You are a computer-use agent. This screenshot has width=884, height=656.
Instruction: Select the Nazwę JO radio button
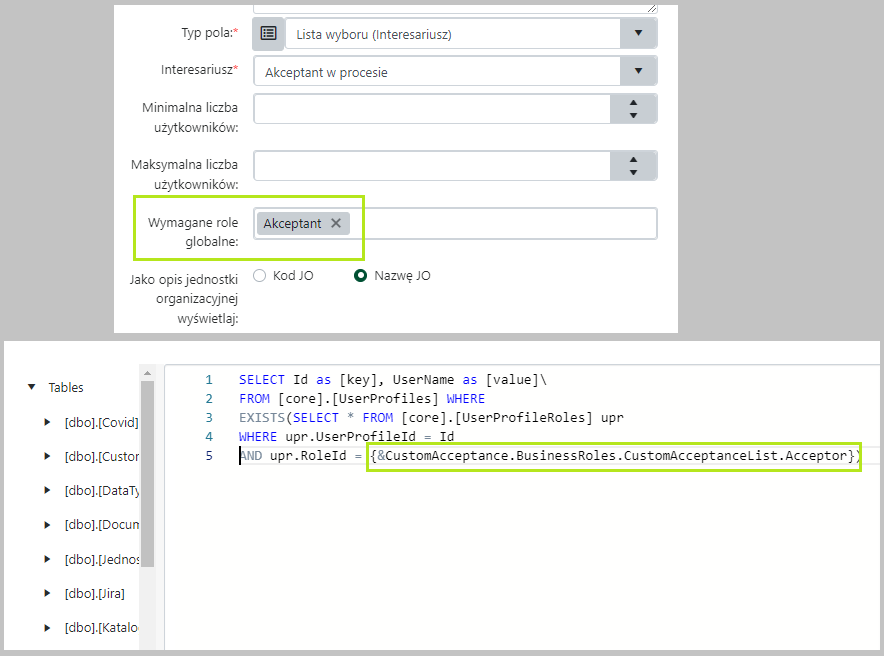coord(361,276)
